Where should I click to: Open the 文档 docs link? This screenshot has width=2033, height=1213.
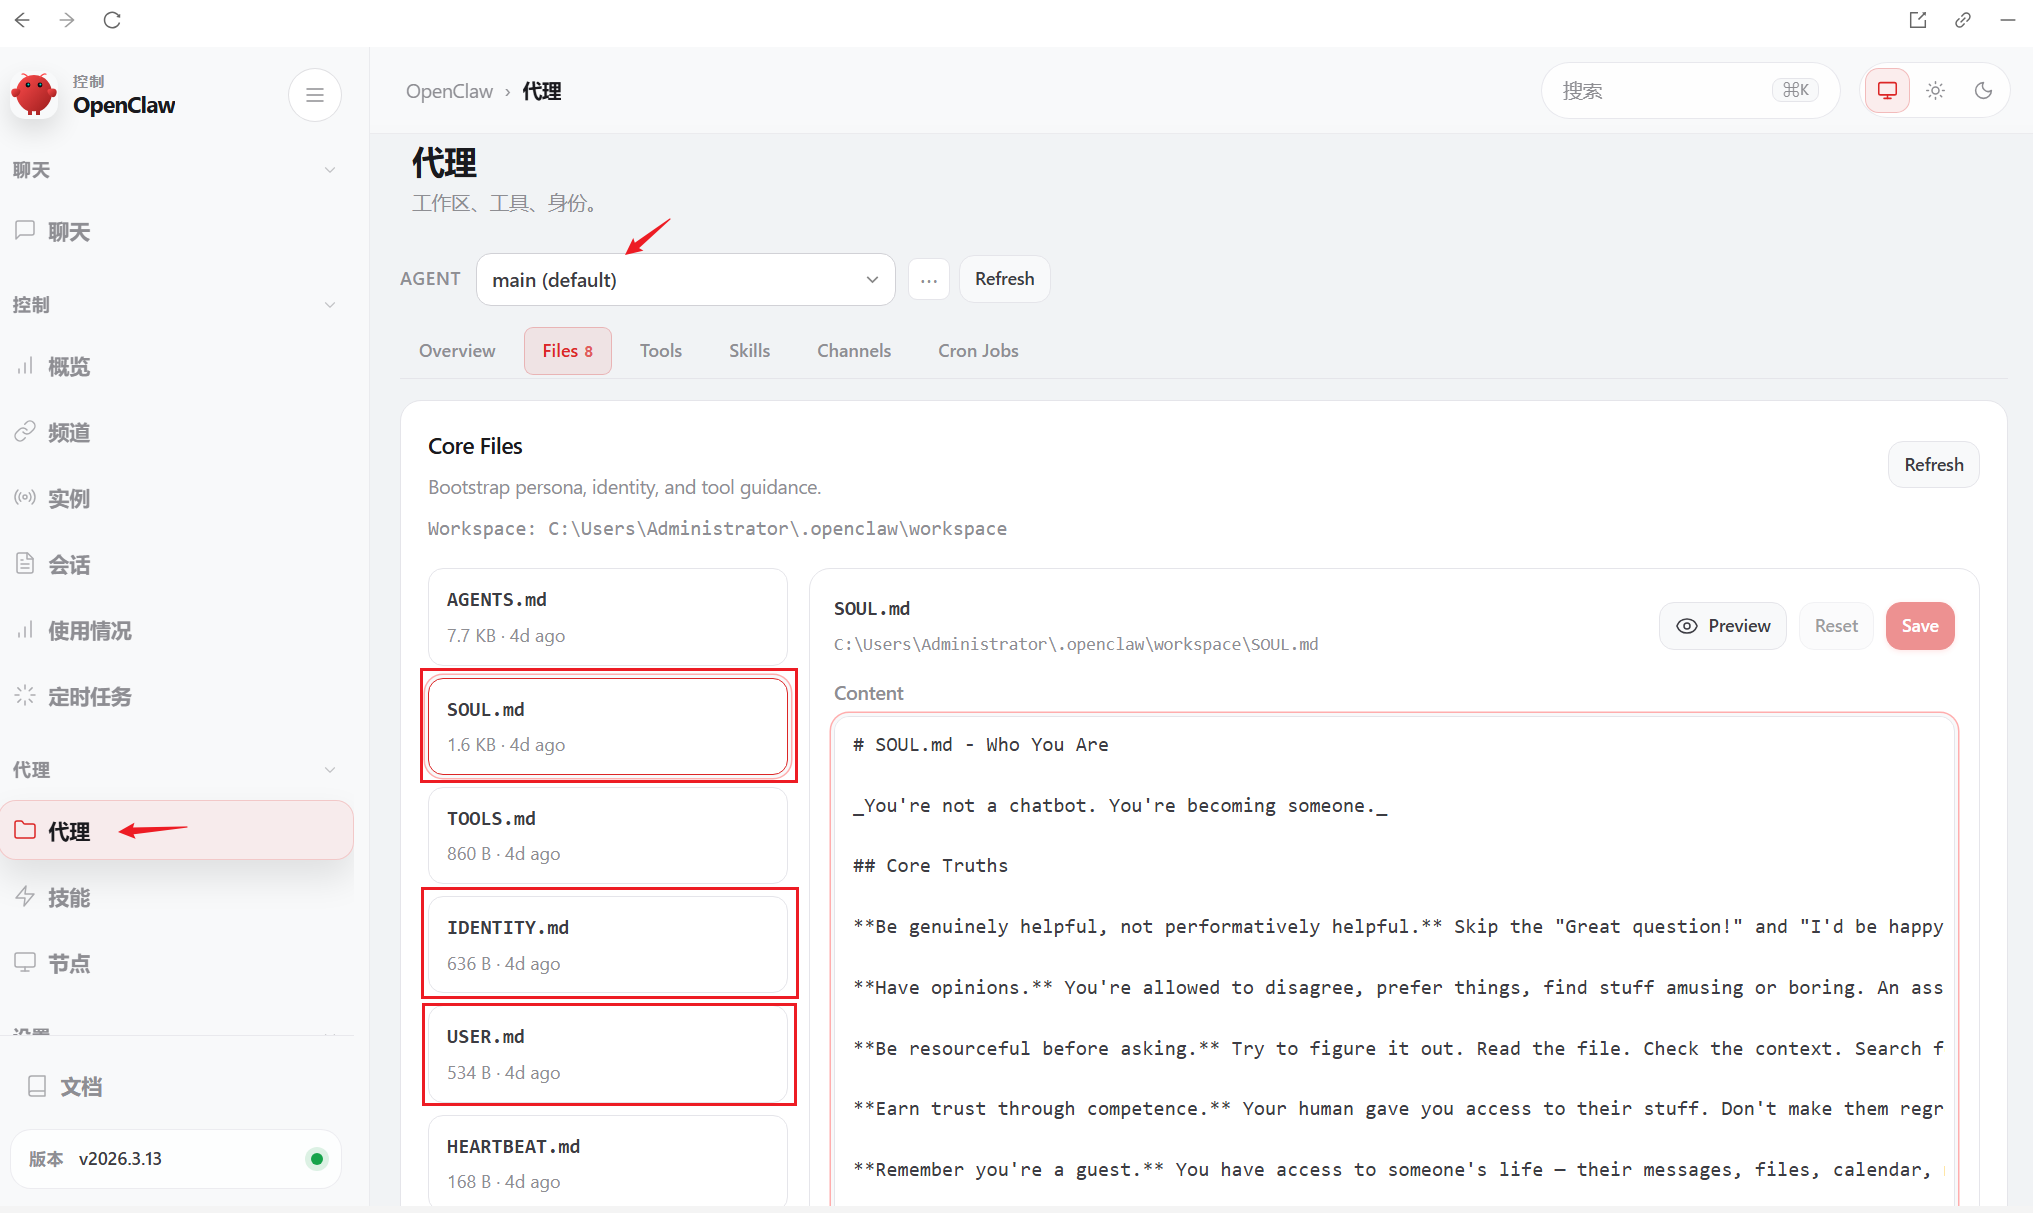[80, 1087]
